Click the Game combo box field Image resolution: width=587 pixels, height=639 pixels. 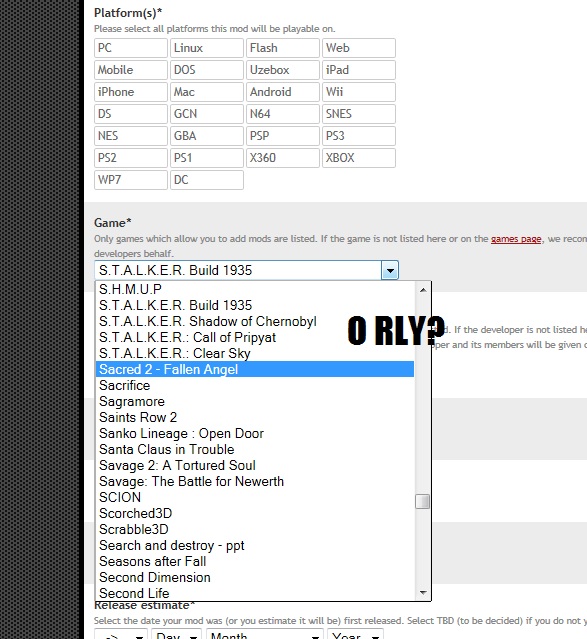pyautogui.click(x=246, y=270)
